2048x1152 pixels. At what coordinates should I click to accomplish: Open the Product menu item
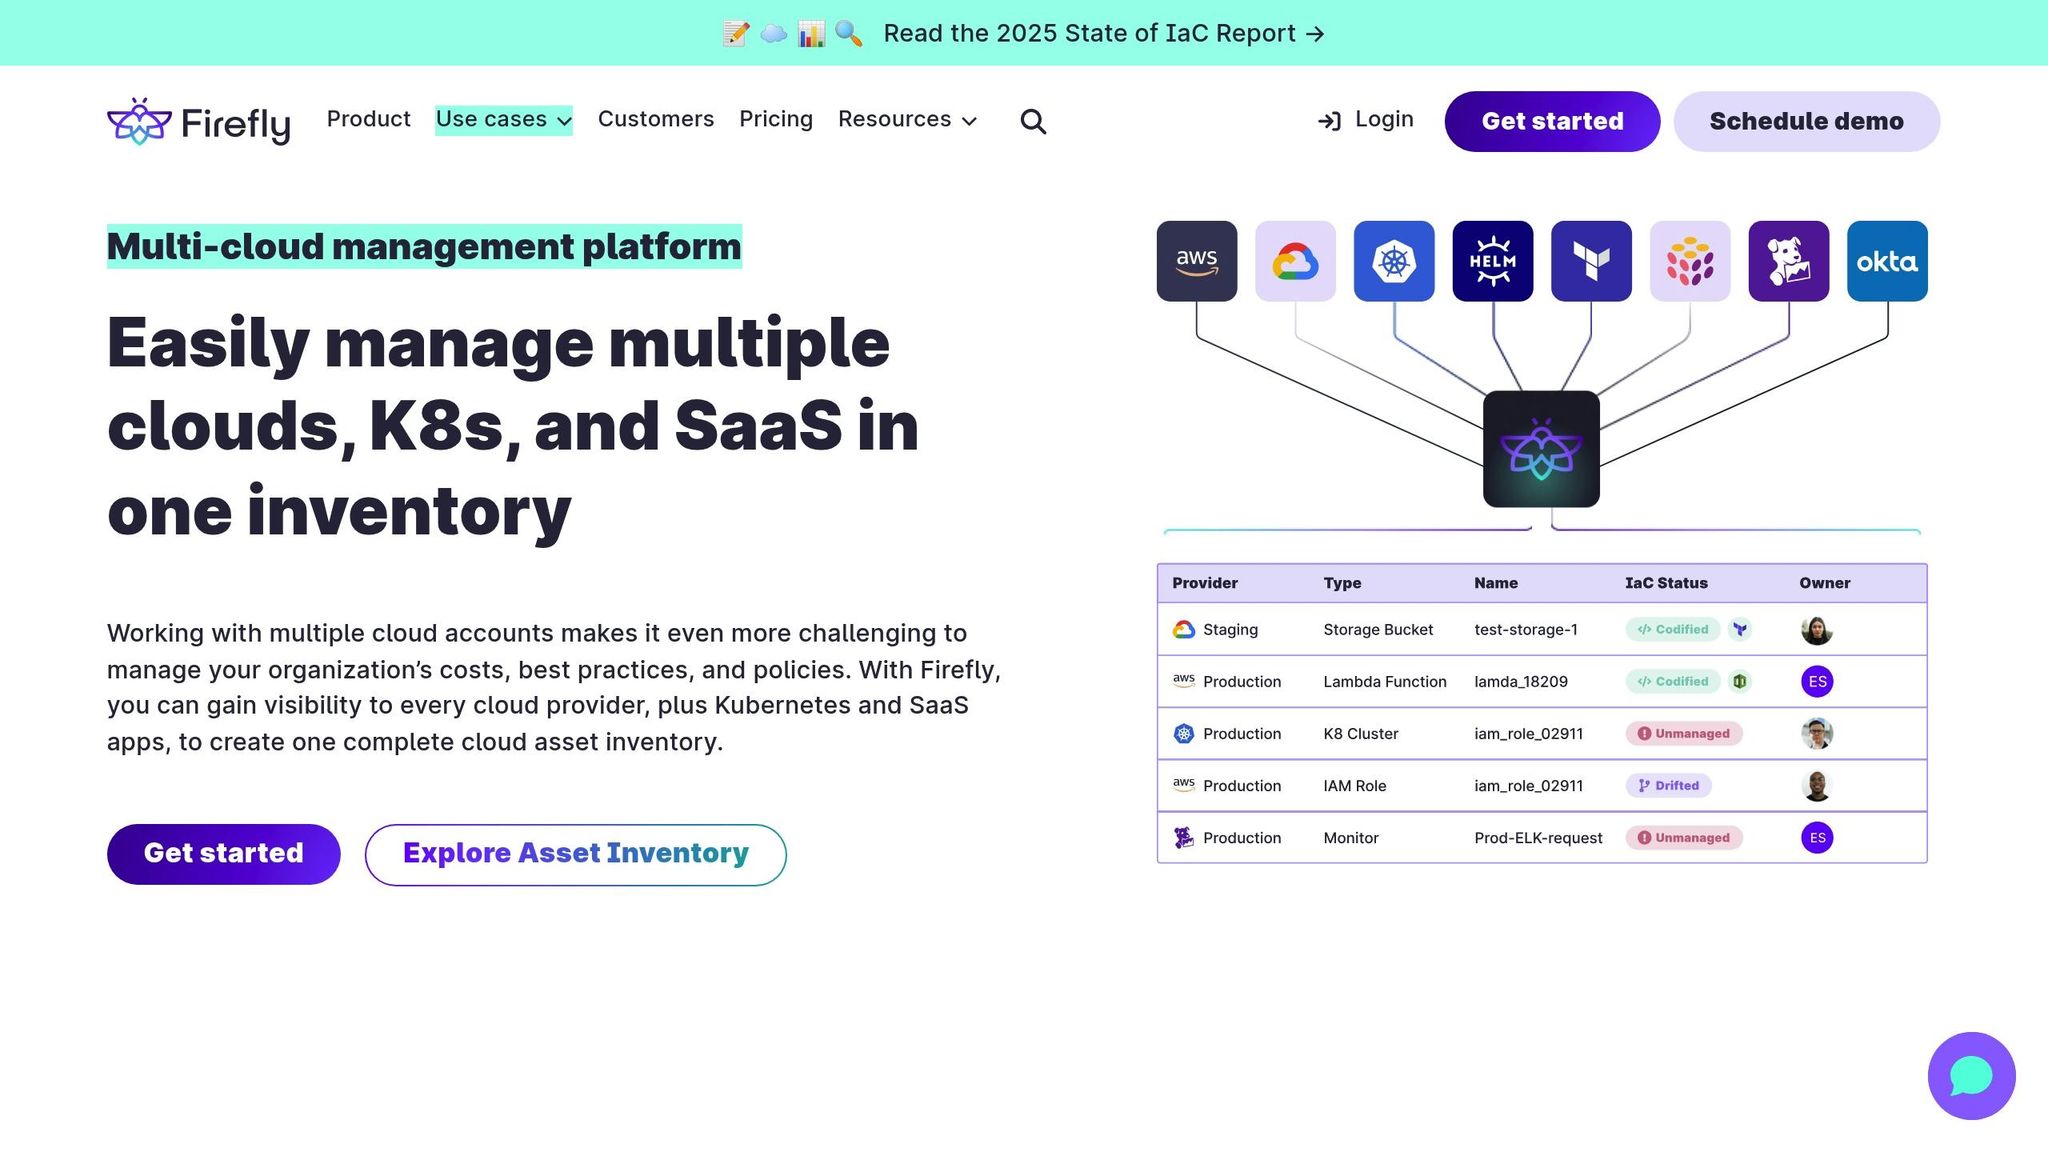pyautogui.click(x=369, y=119)
